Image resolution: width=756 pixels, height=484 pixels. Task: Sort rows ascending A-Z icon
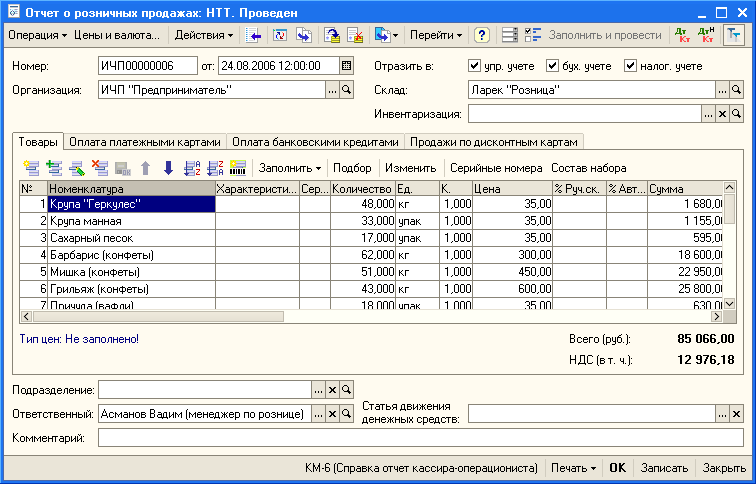192,168
